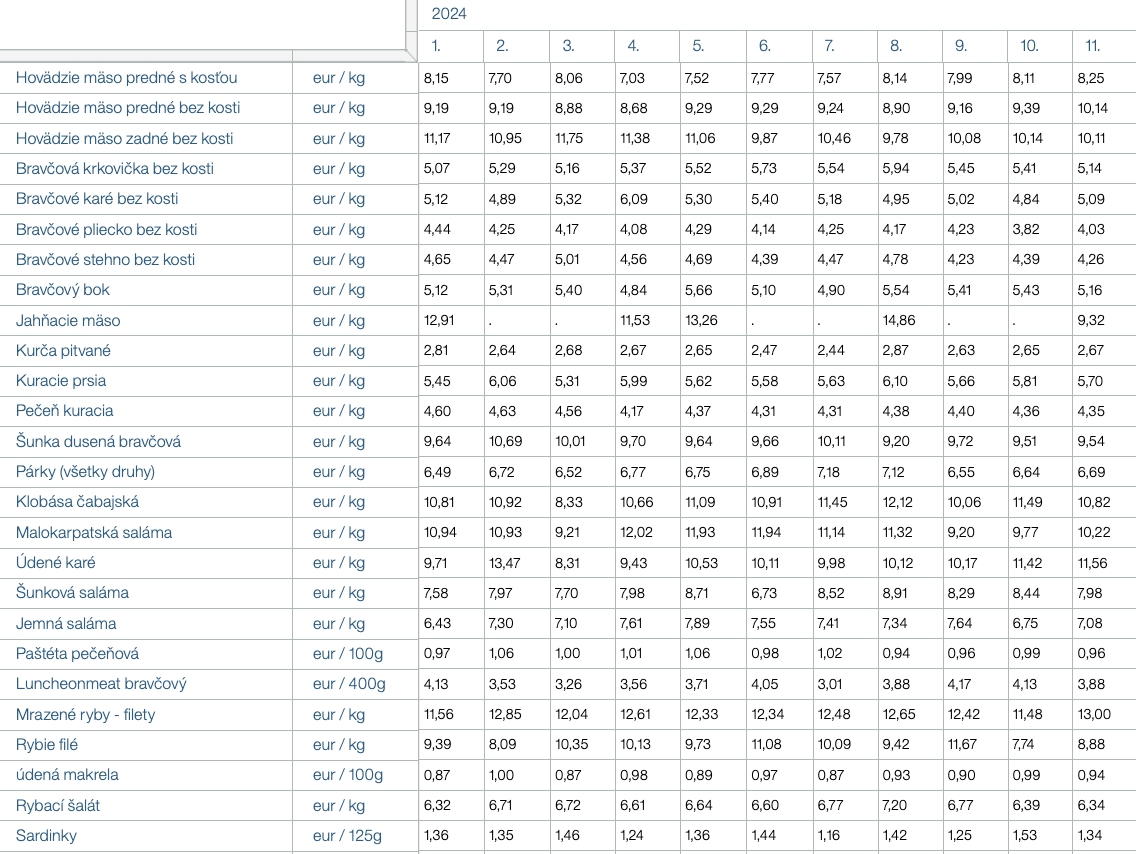Click the month 11. column header
Viewport: 1136px width, 854px height.
(1092, 45)
